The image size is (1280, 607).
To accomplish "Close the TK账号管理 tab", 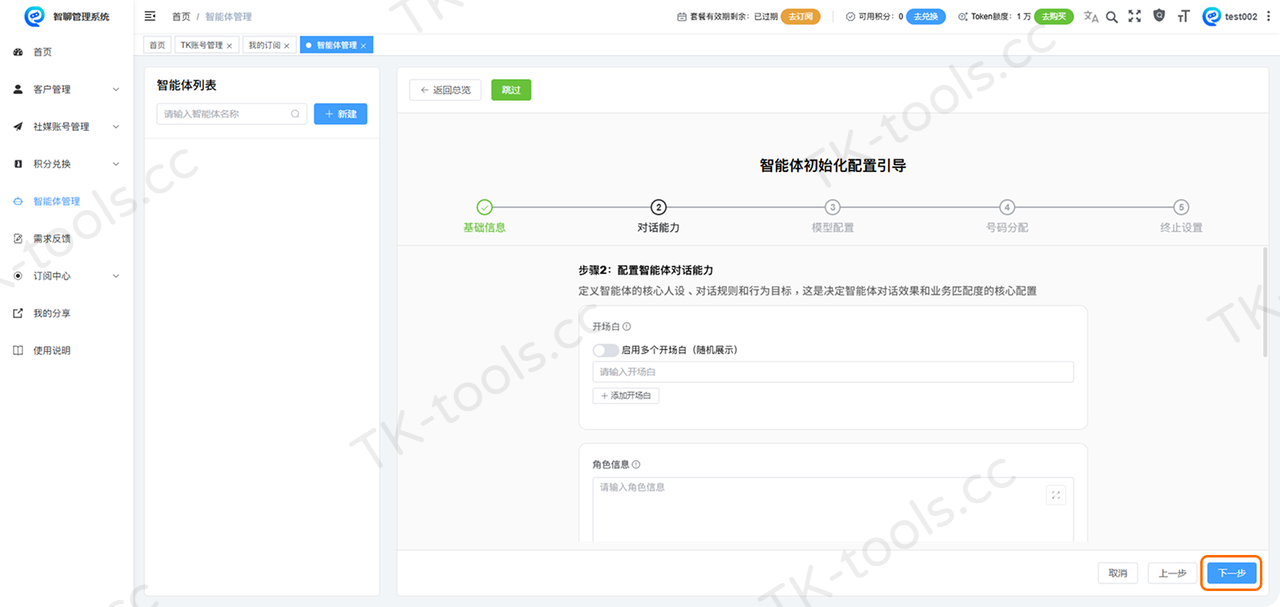I will [x=229, y=46].
